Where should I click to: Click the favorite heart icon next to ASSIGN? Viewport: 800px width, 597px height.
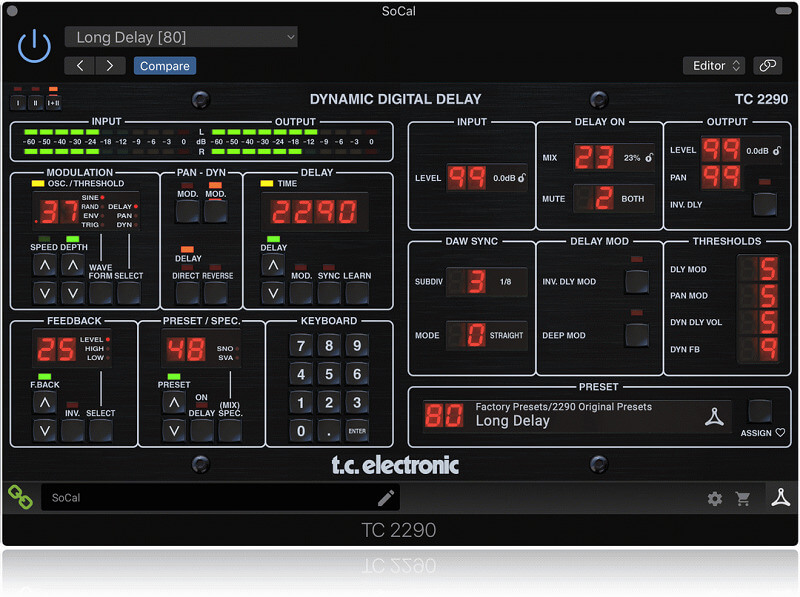(x=780, y=432)
